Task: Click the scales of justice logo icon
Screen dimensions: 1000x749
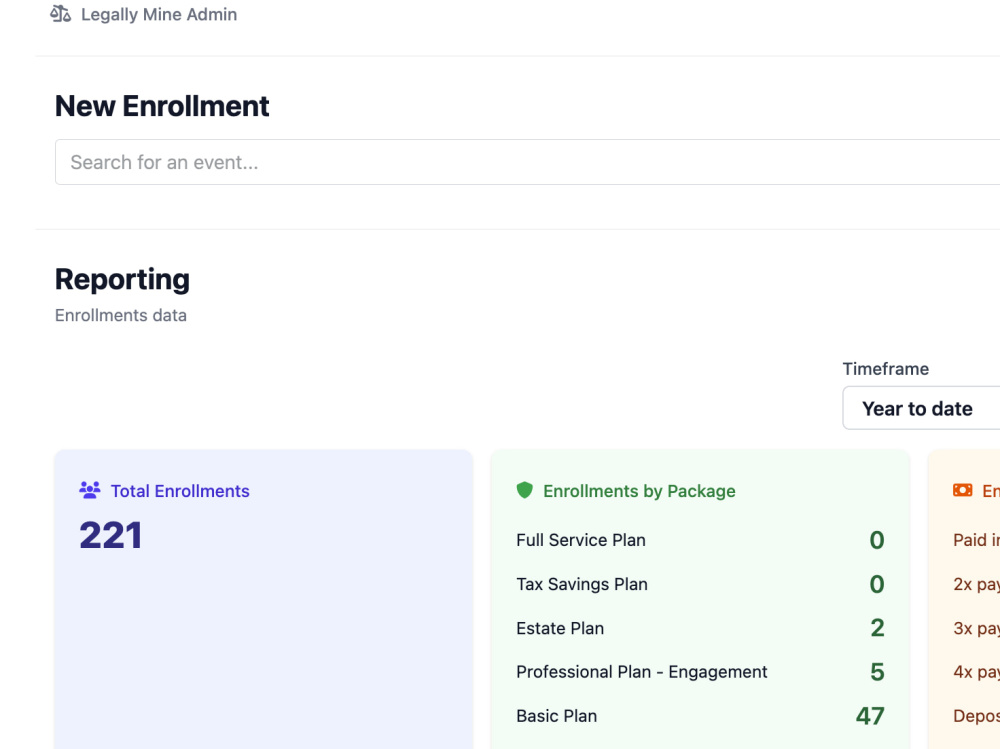Action: (61, 13)
